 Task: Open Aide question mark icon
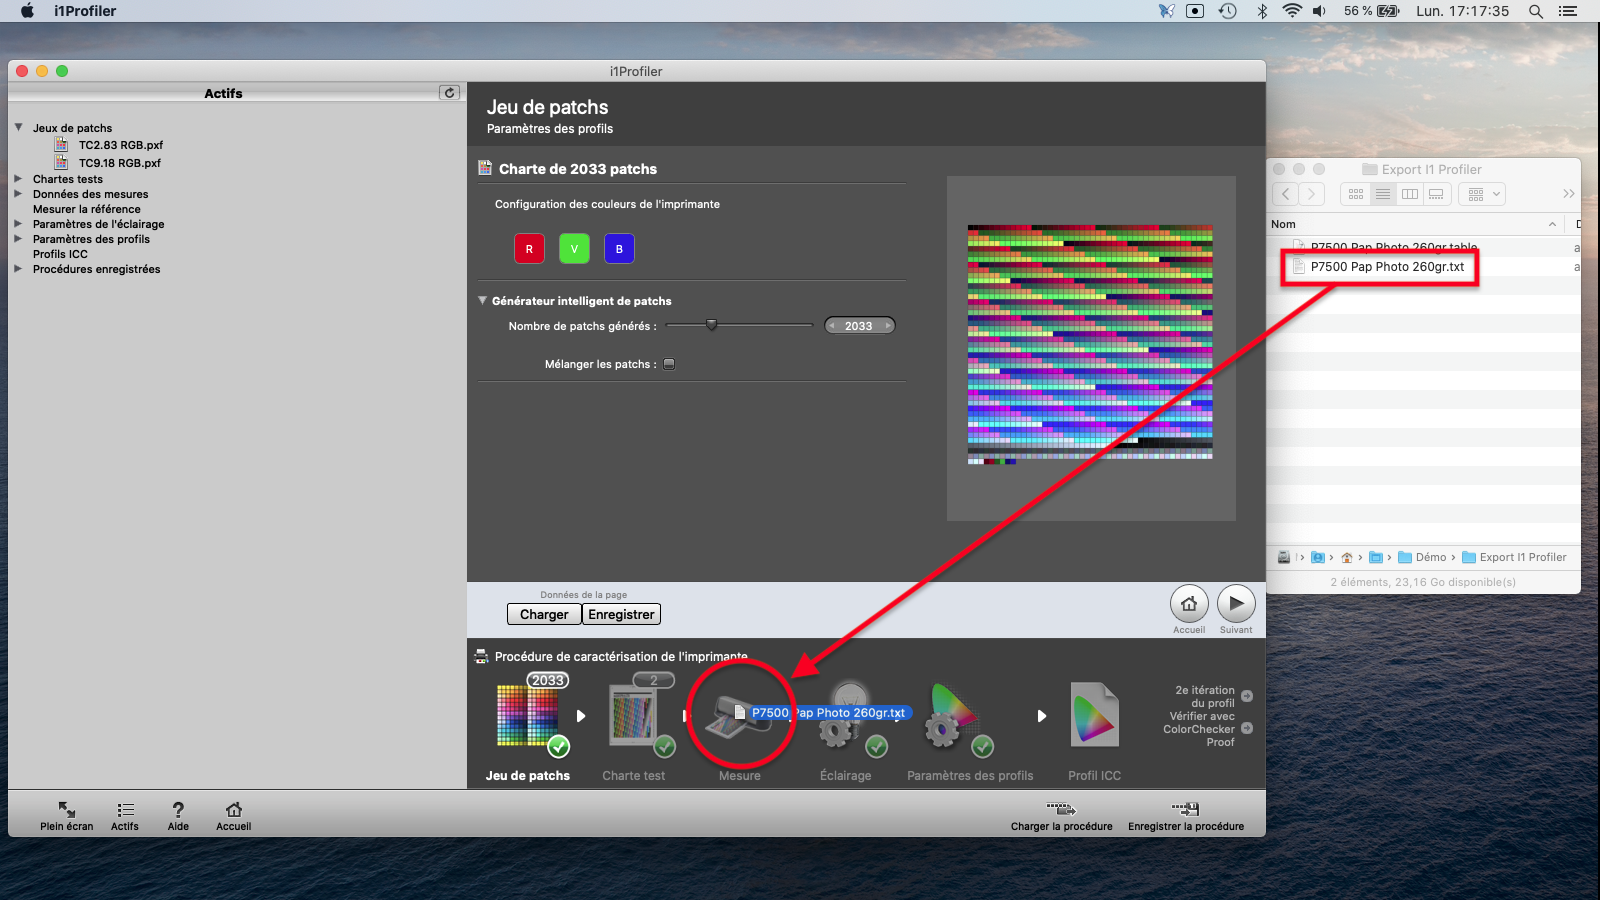tap(178, 809)
